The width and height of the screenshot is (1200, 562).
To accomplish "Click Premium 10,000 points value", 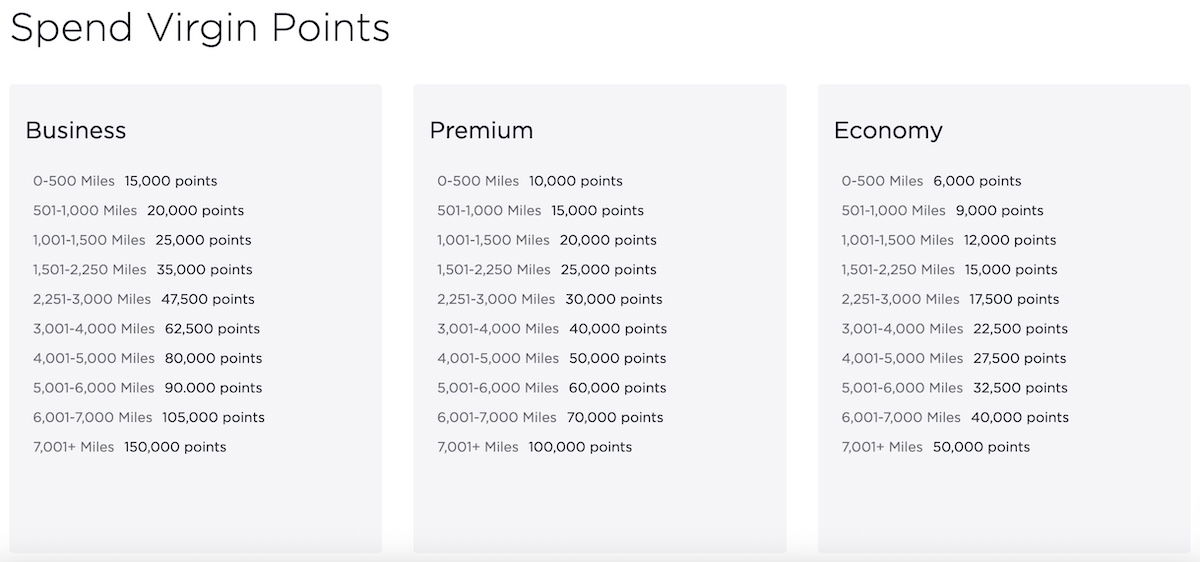I will [576, 181].
